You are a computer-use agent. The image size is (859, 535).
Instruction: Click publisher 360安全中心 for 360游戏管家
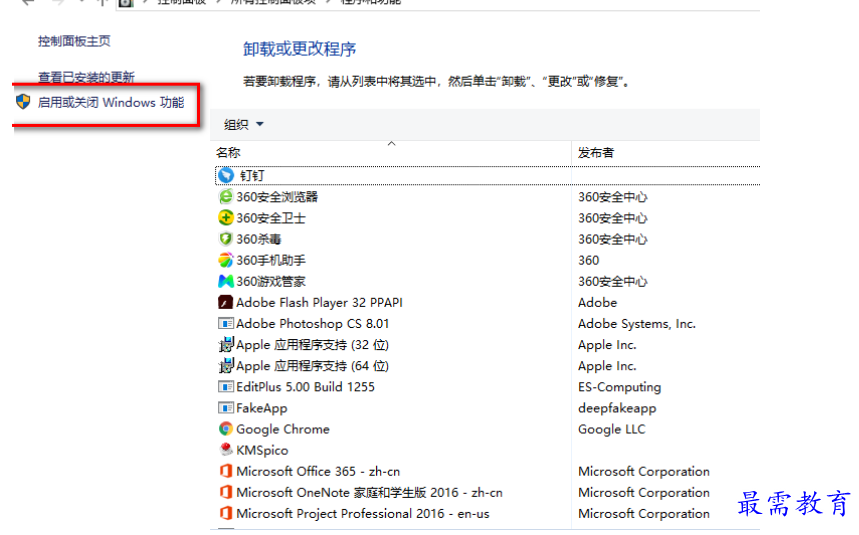612,281
